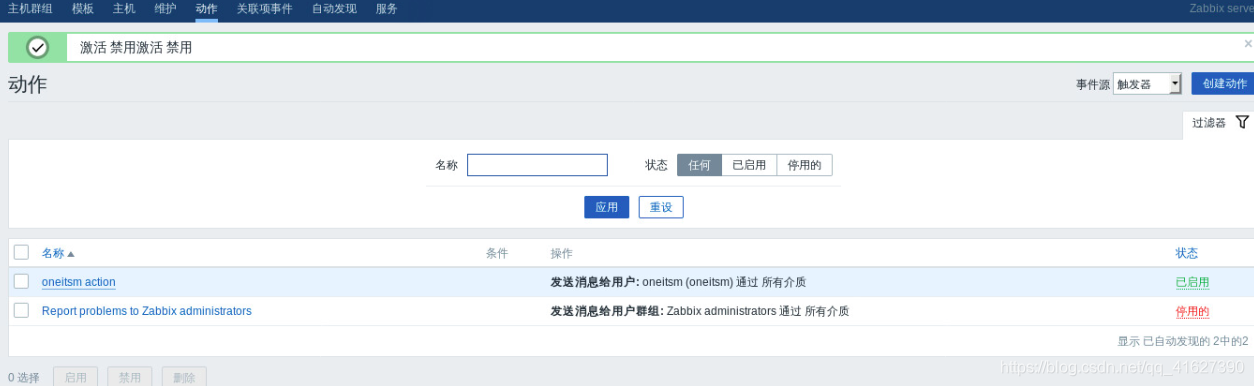This screenshot has width=1254, height=386.
Task: Dismiss the green success message
Action: (x=1247, y=44)
